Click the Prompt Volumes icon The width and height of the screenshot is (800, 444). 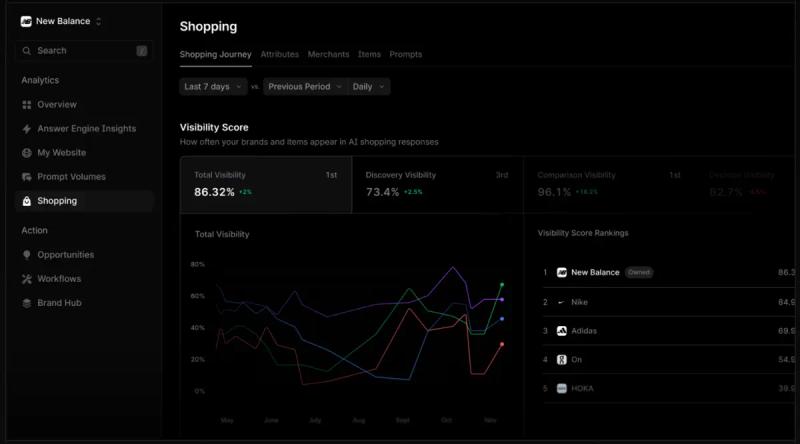pos(27,177)
